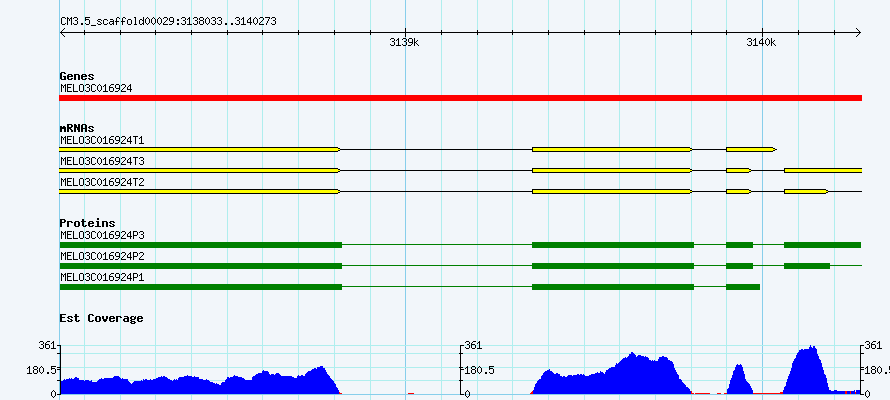Image resolution: width=890 pixels, height=400 pixels.
Task: Select the fourth exon of transcript T2
Action: pos(806,192)
